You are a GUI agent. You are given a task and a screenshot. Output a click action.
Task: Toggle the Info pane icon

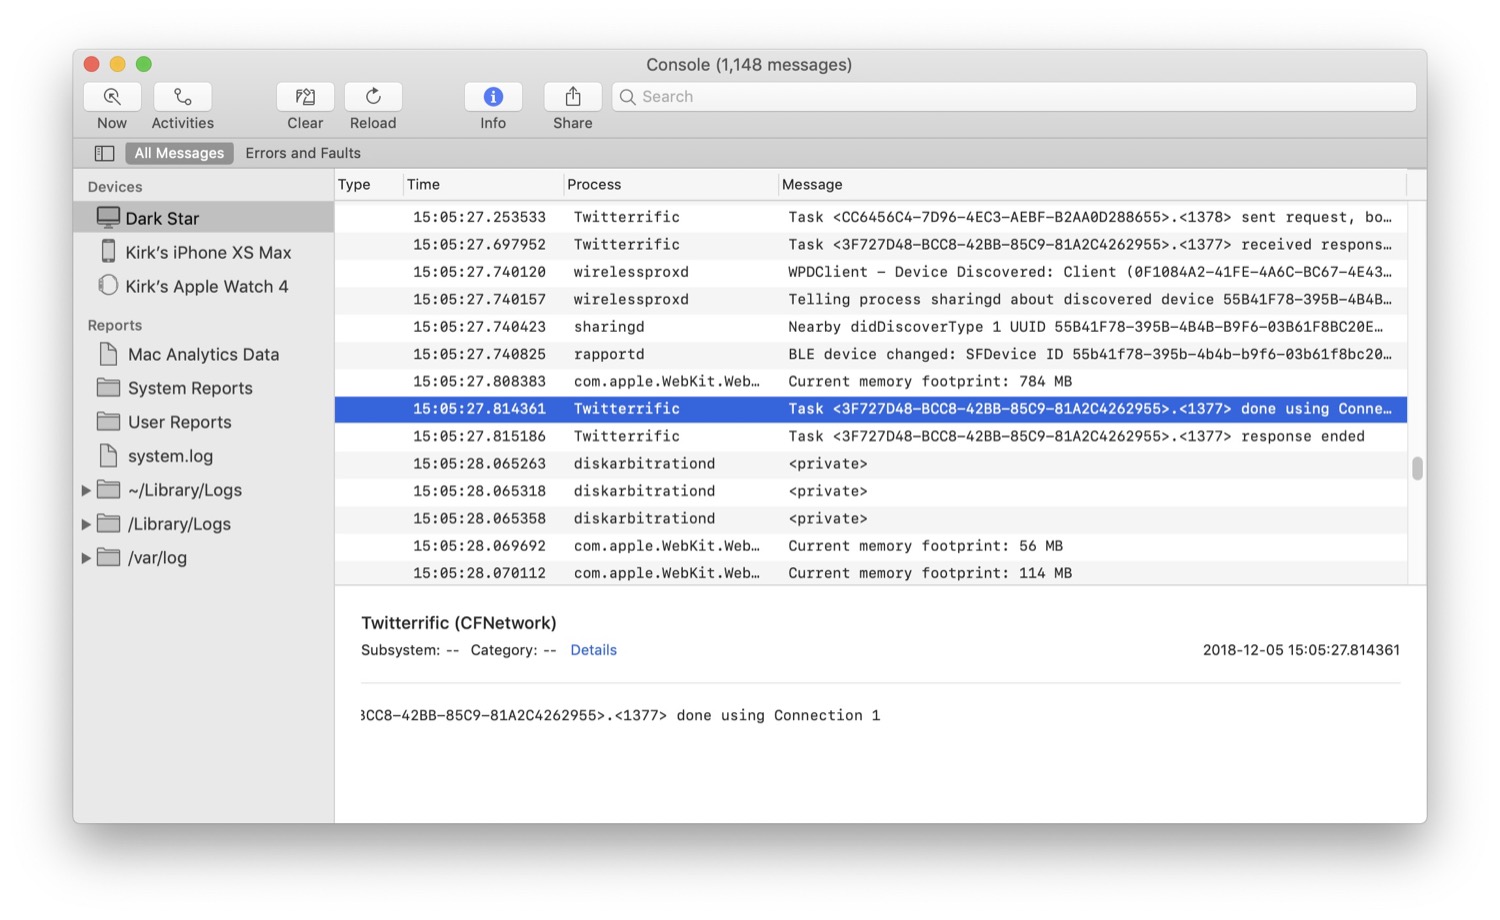pos(493,97)
